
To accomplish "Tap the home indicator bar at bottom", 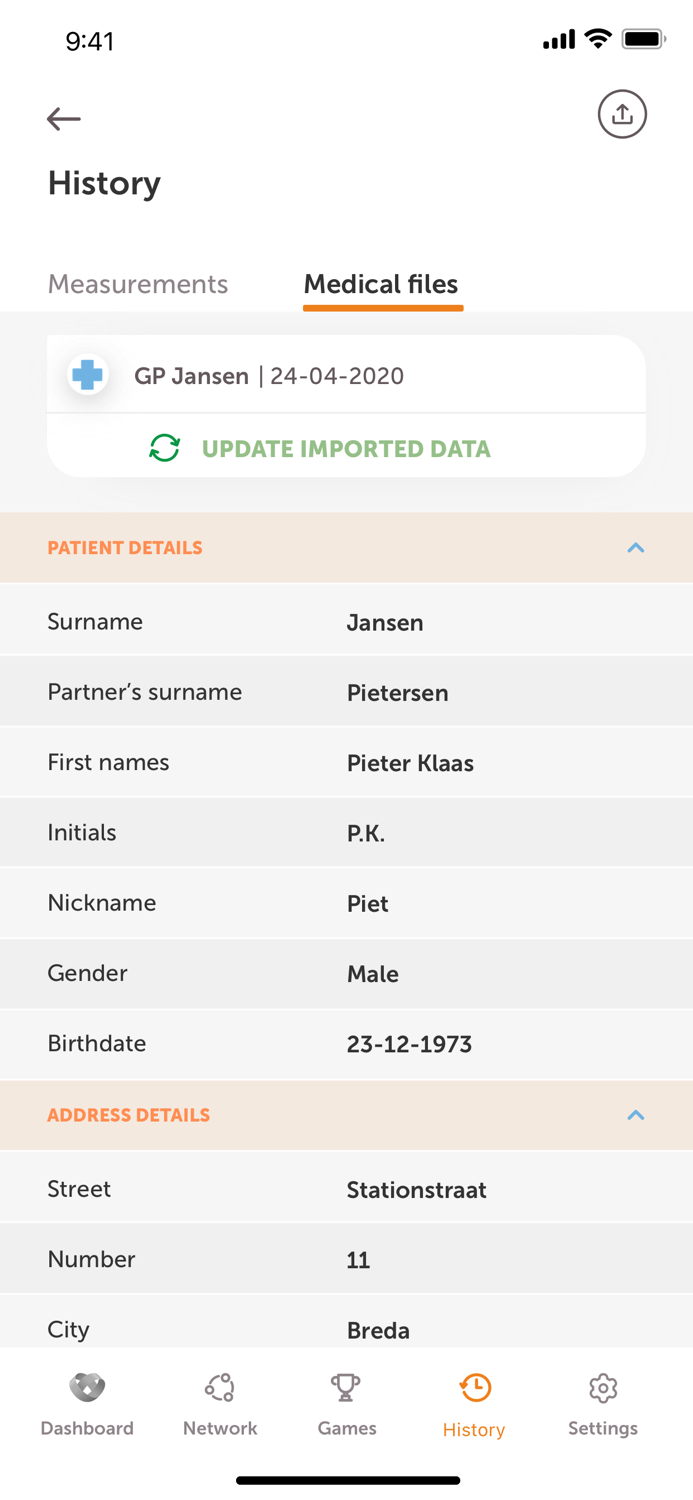I will pos(346,1479).
